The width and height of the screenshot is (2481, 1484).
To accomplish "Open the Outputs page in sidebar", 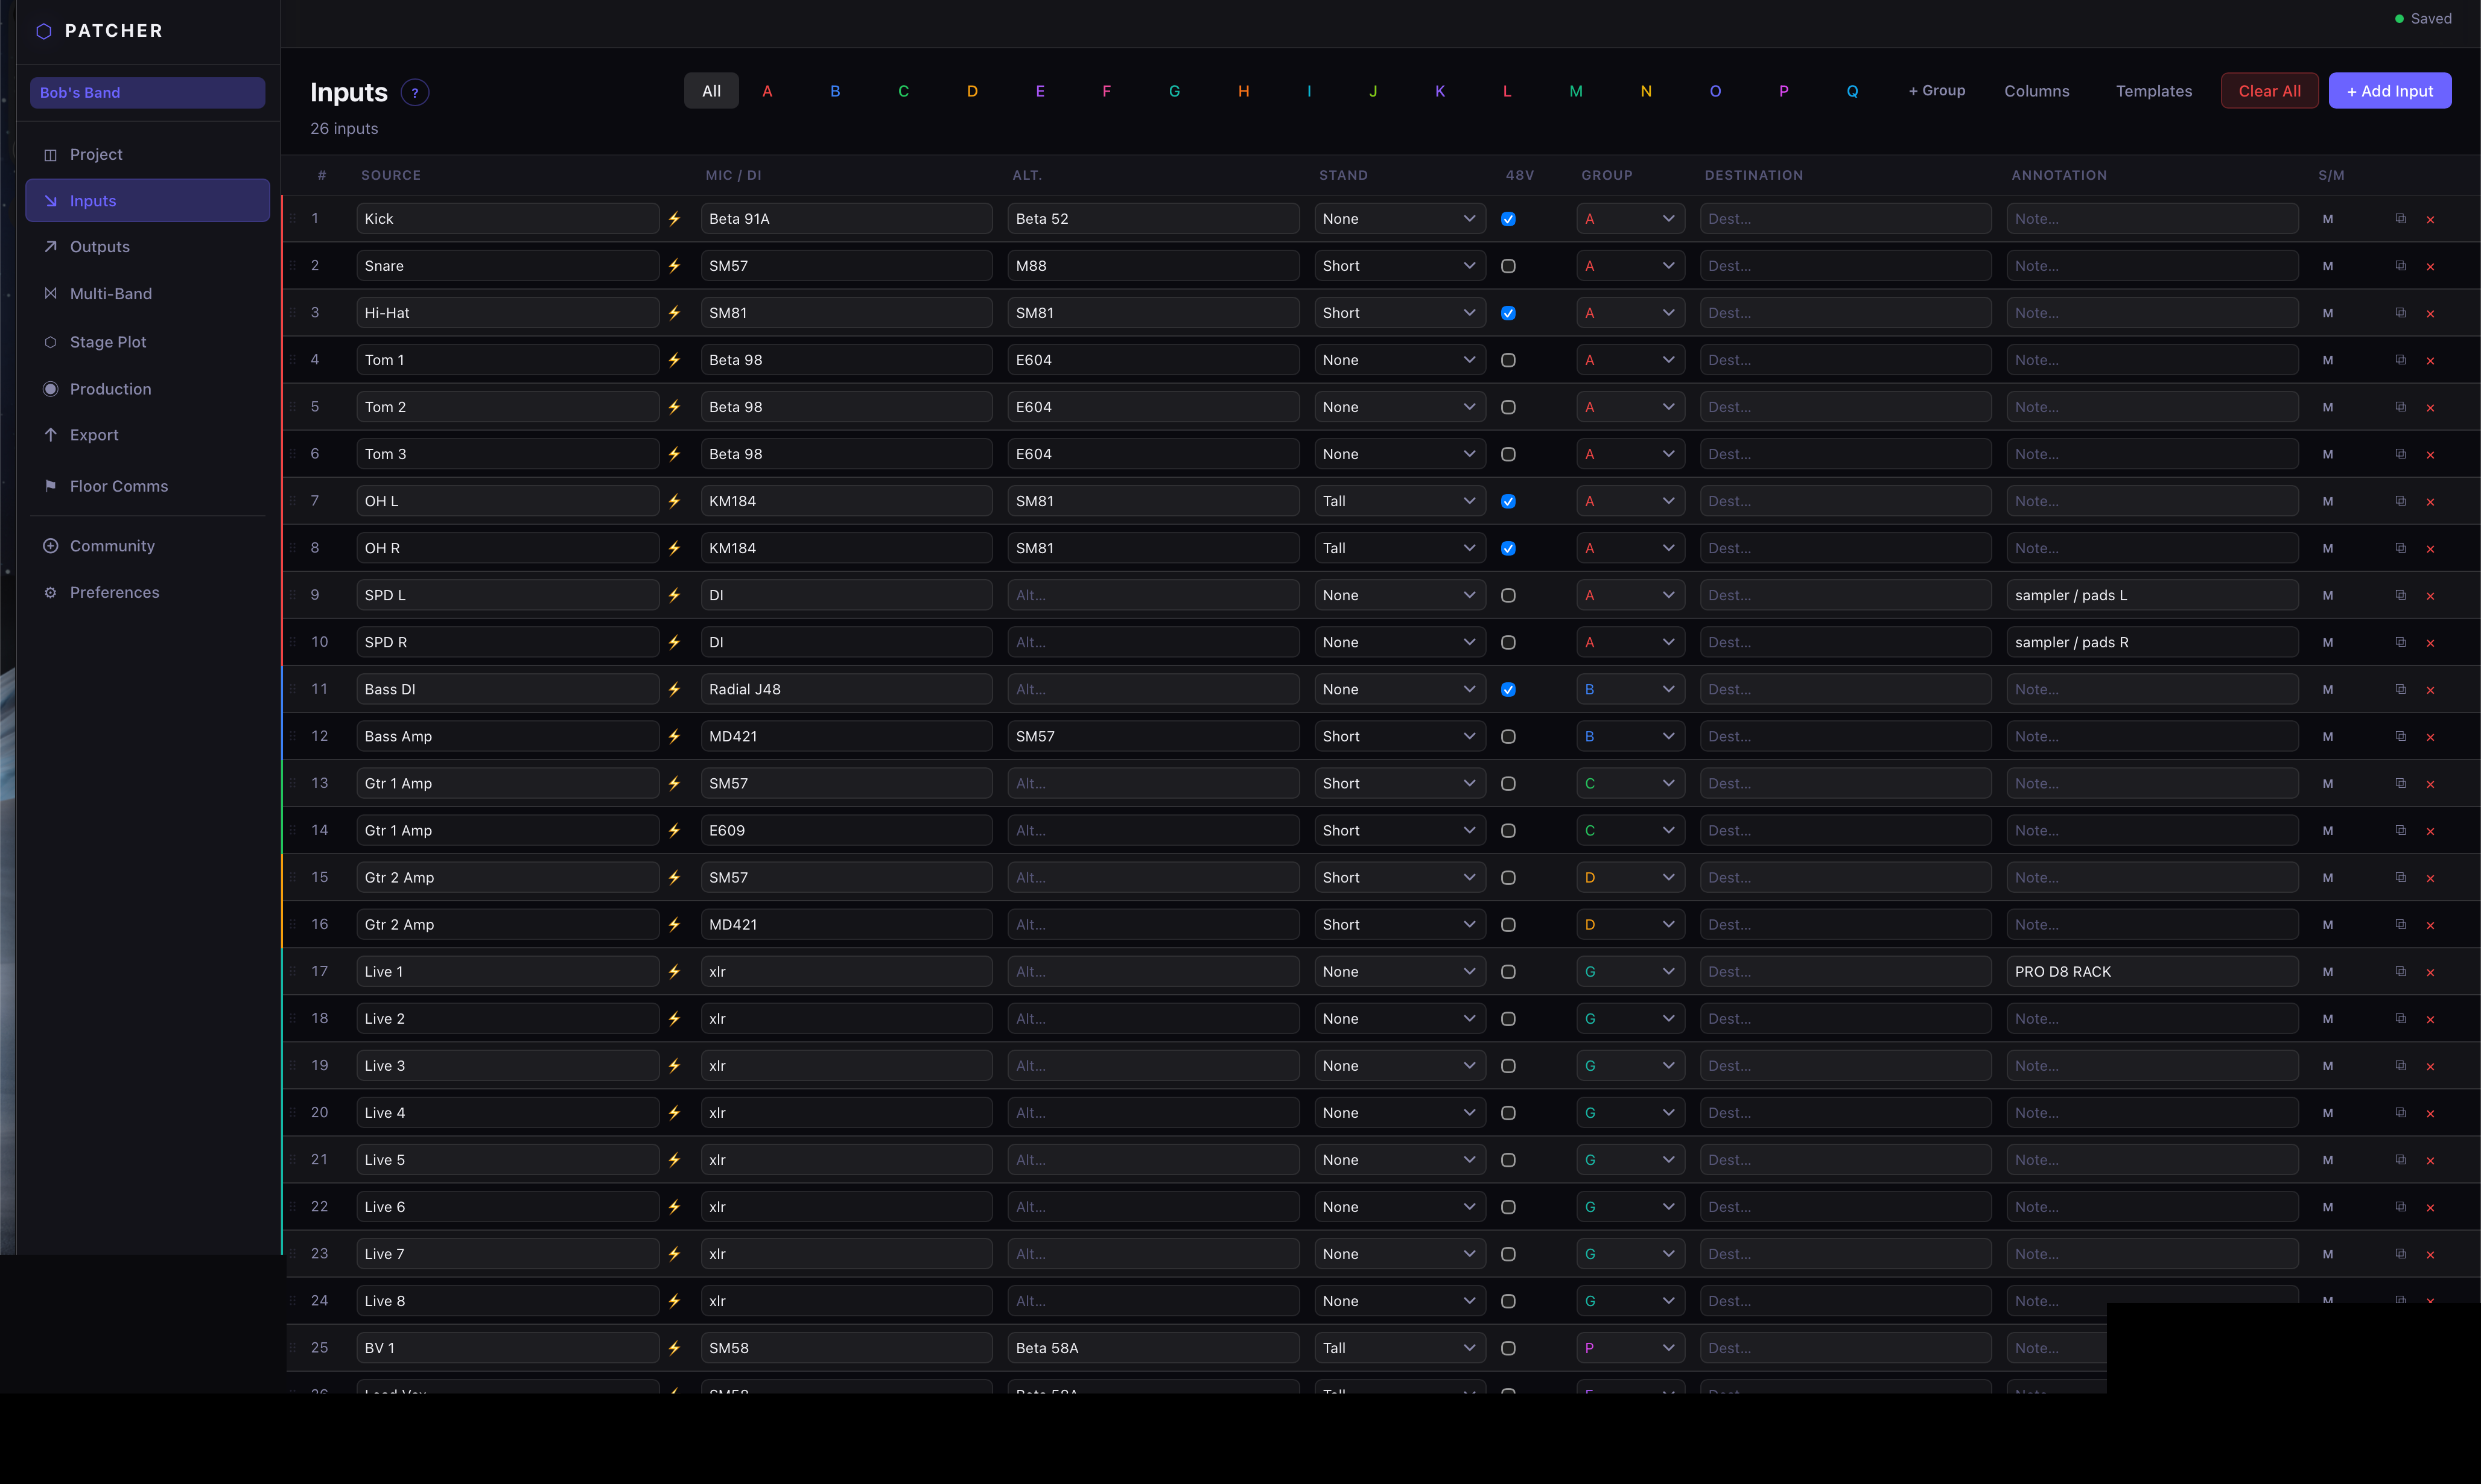I will coord(148,247).
